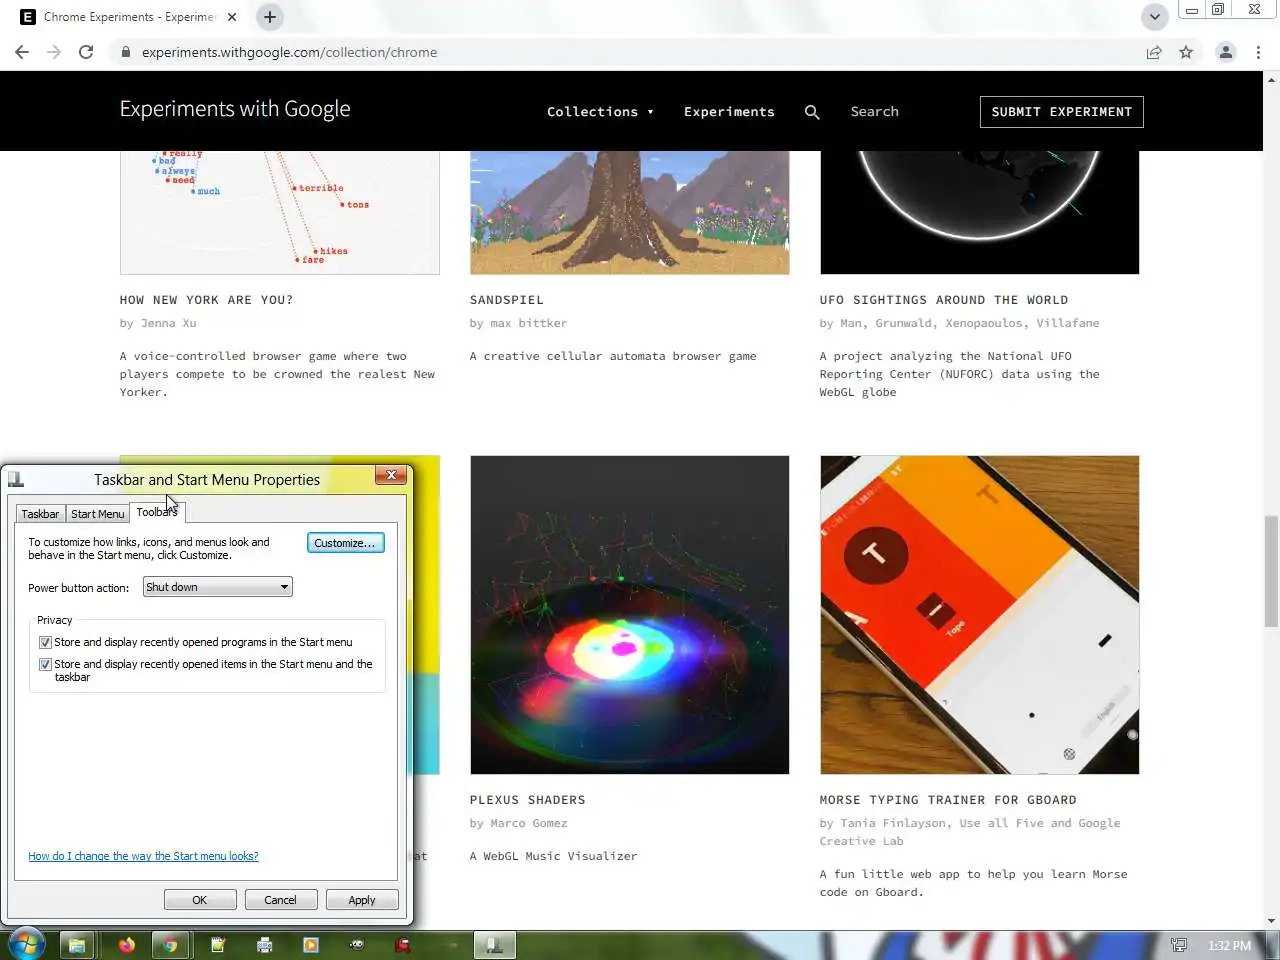Open the notepad icon on the taskbar
This screenshot has width=1280, height=960.
pyautogui.click(x=218, y=945)
